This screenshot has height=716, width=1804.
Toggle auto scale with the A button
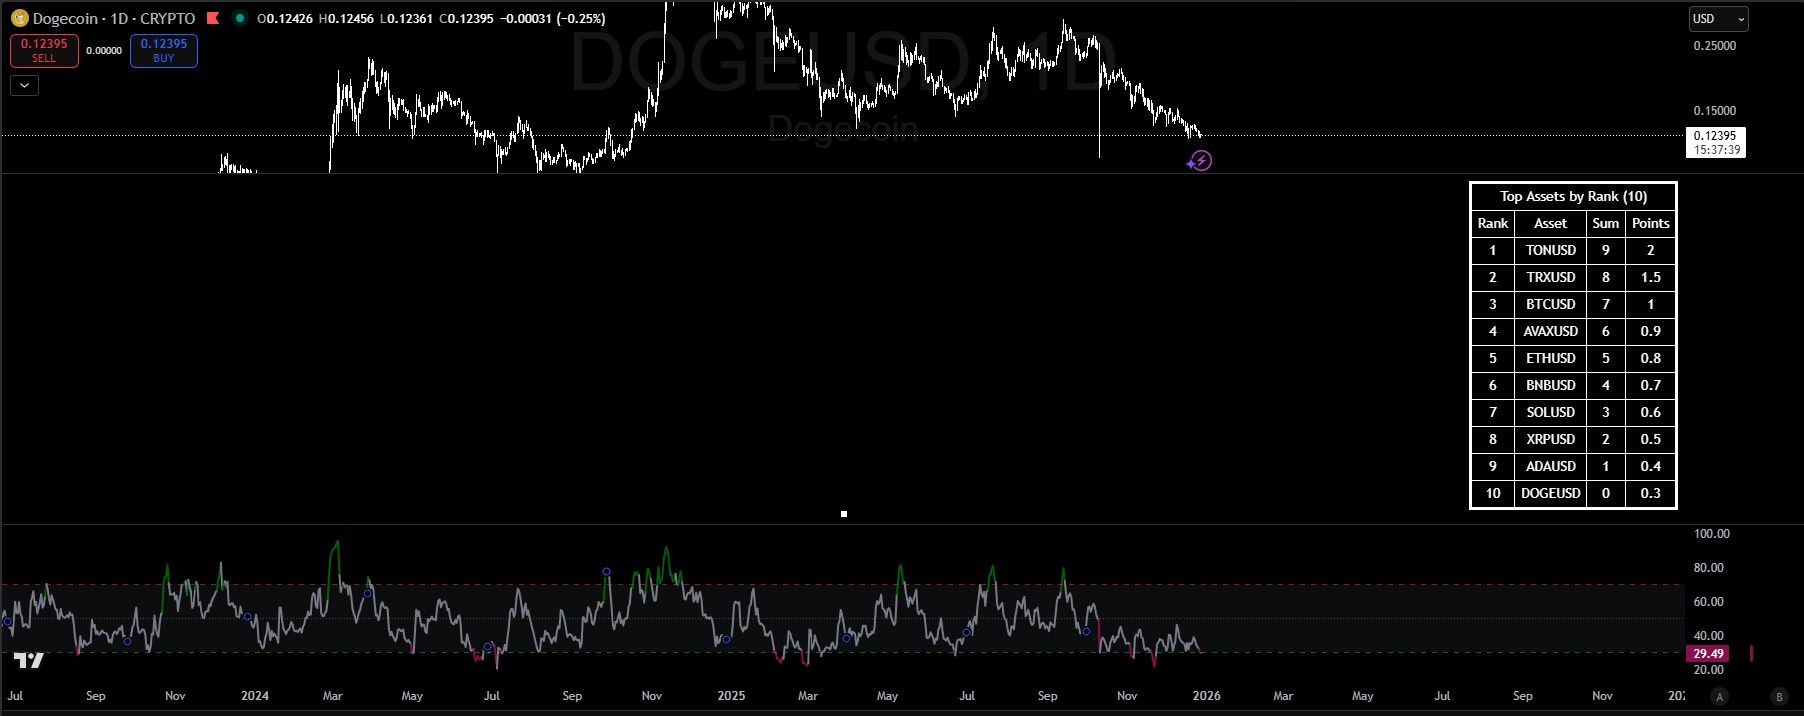pos(1719,696)
